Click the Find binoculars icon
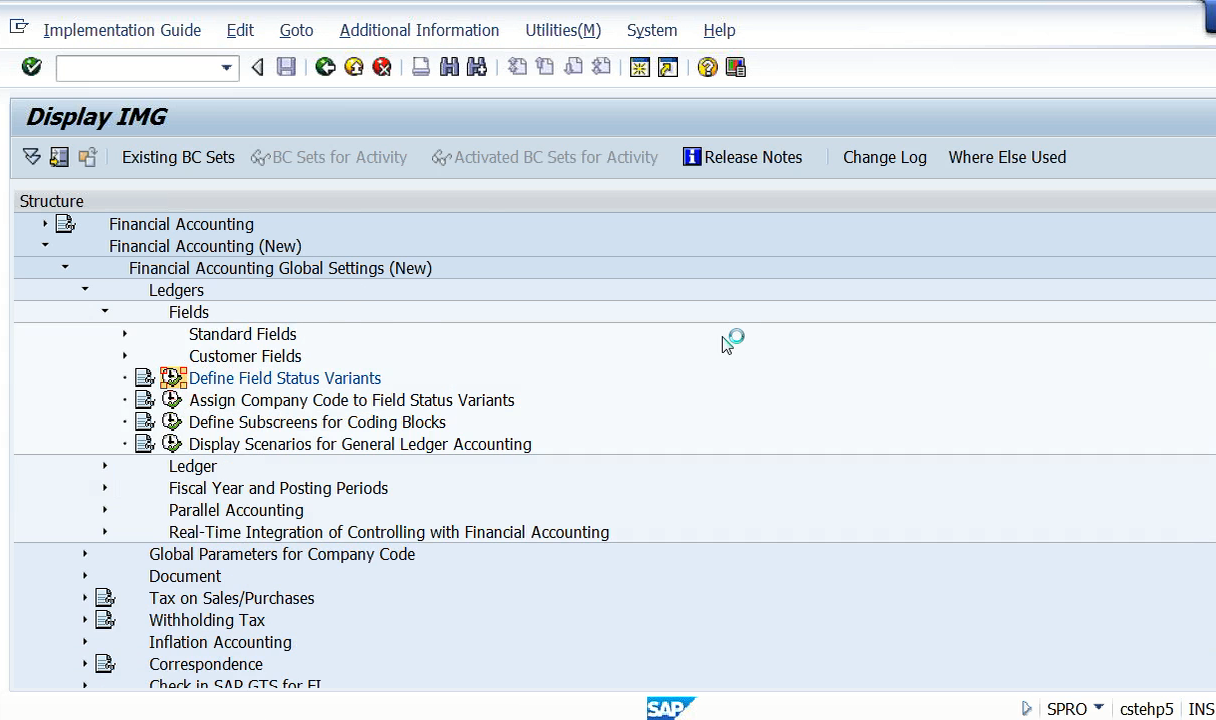Viewport: 1216px width, 720px height. (x=449, y=67)
